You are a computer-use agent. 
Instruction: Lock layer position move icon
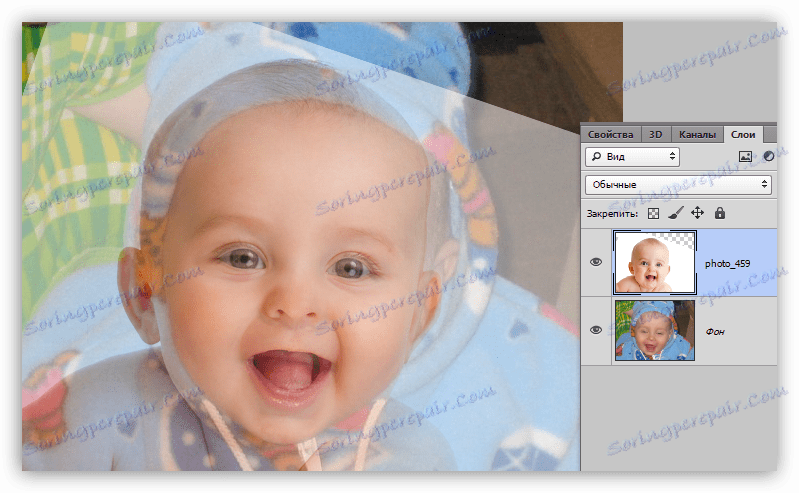[x=697, y=213]
